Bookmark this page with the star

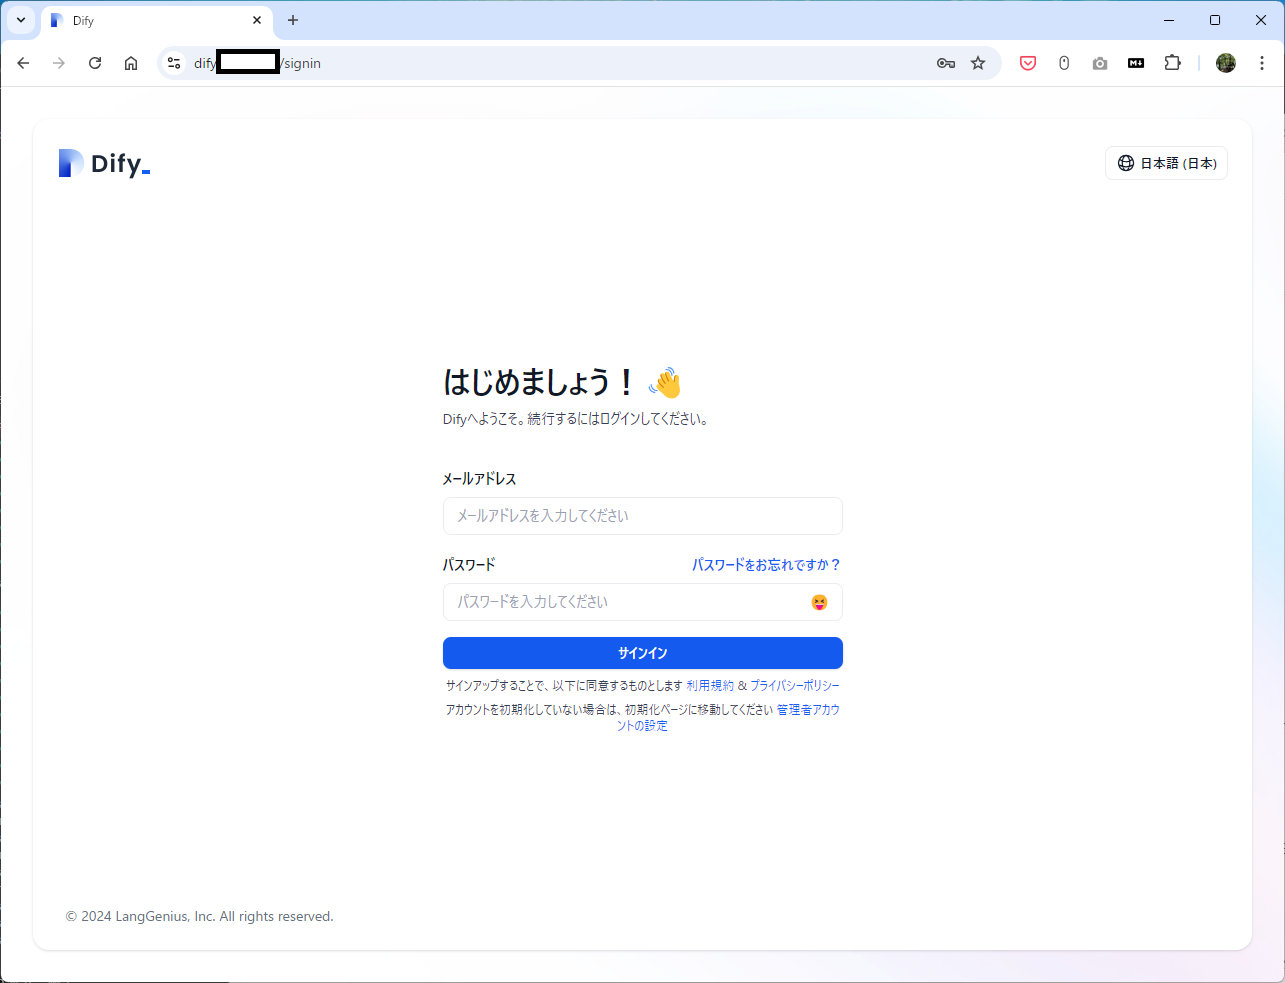point(978,63)
